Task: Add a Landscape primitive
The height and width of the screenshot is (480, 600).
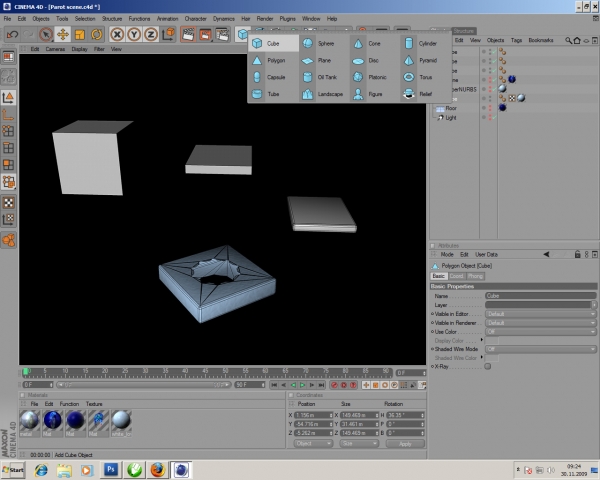Action: coord(324,94)
